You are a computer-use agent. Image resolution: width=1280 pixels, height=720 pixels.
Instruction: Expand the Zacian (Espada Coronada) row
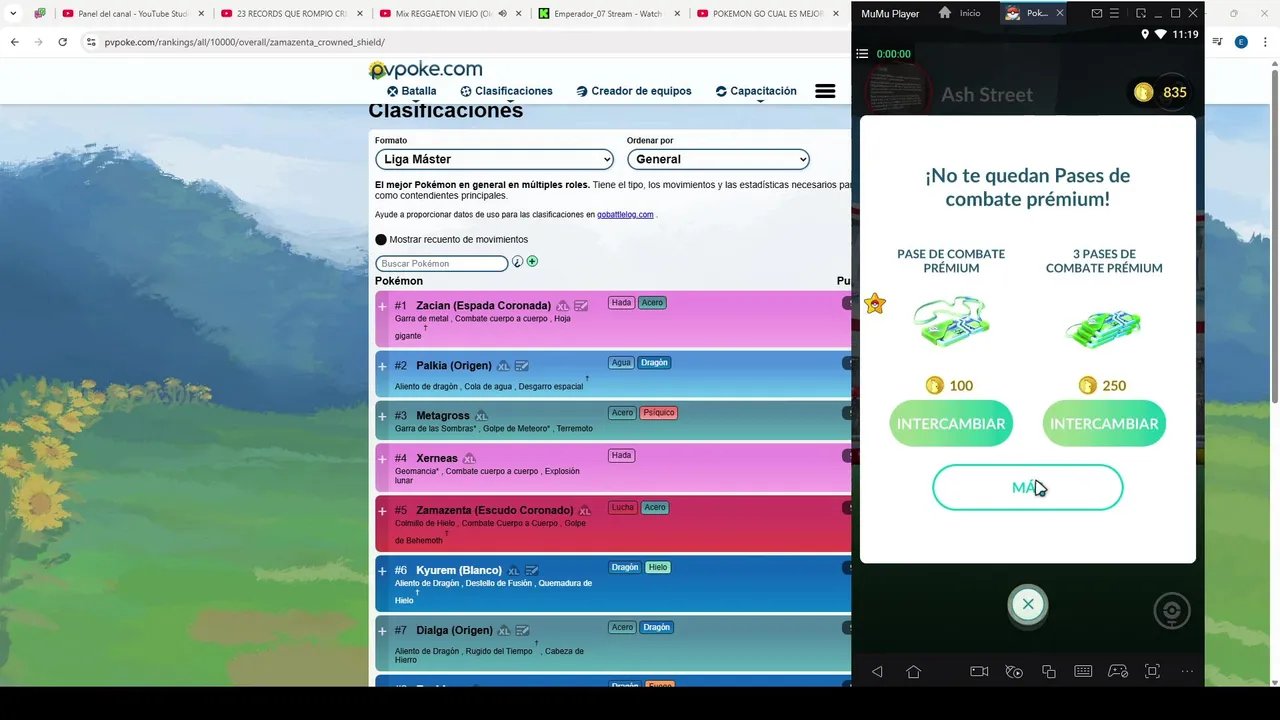pyautogui.click(x=382, y=306)
